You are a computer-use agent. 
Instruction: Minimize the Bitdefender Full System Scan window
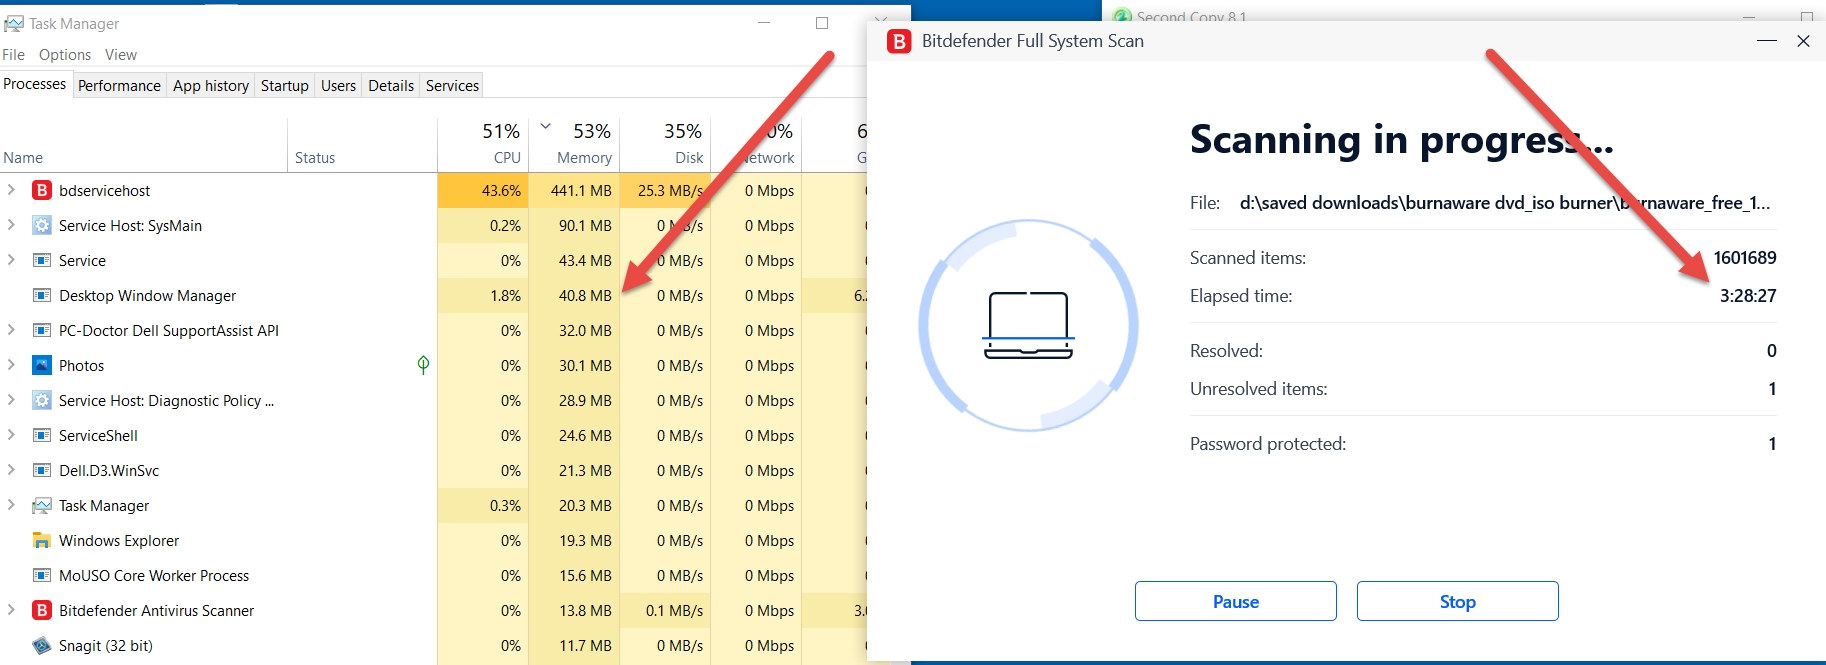[1767, 41]
